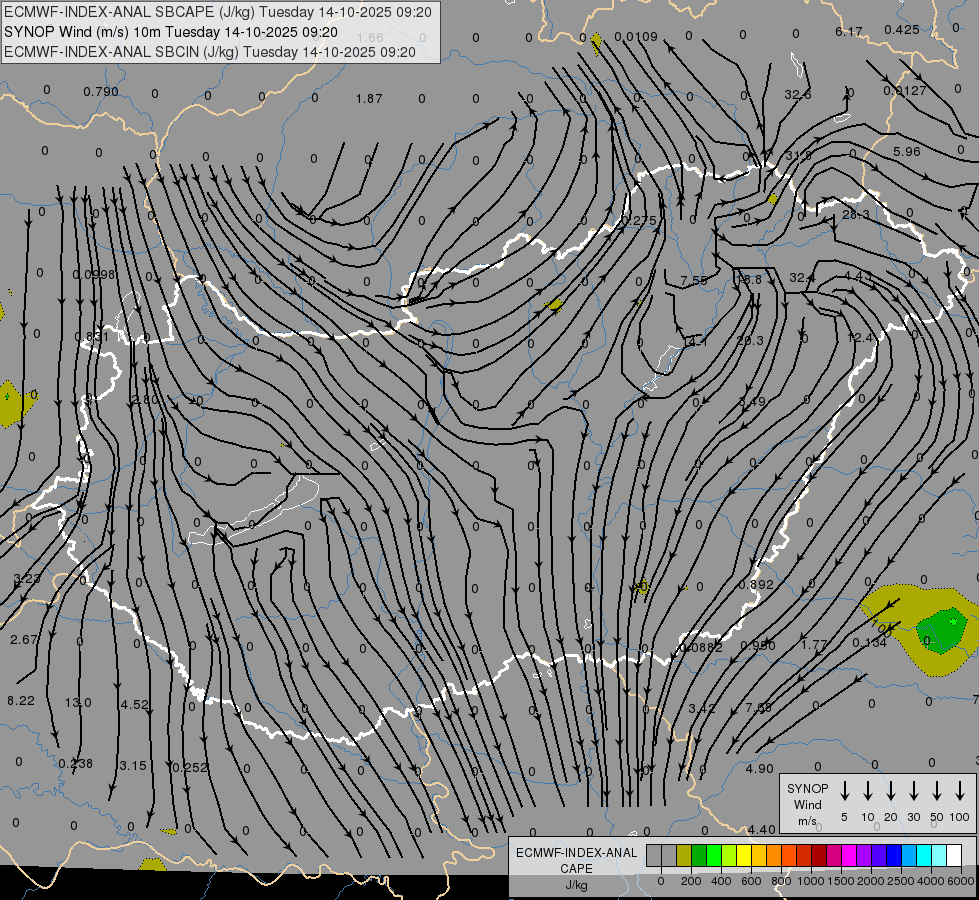Click the map value '3.42'
The height and width of the screenshot is (900, 979).
click(x=702, y=708)
